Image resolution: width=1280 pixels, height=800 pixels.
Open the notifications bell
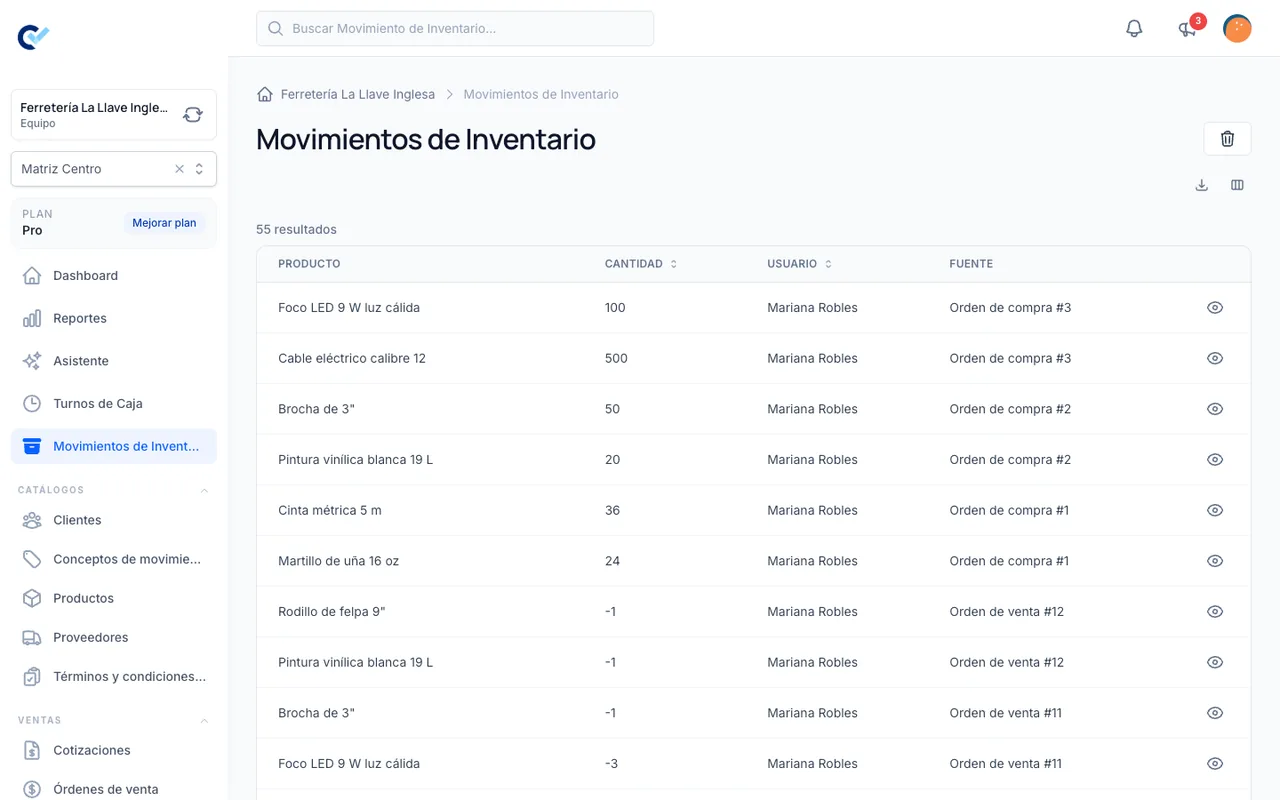pos(1134,29)
